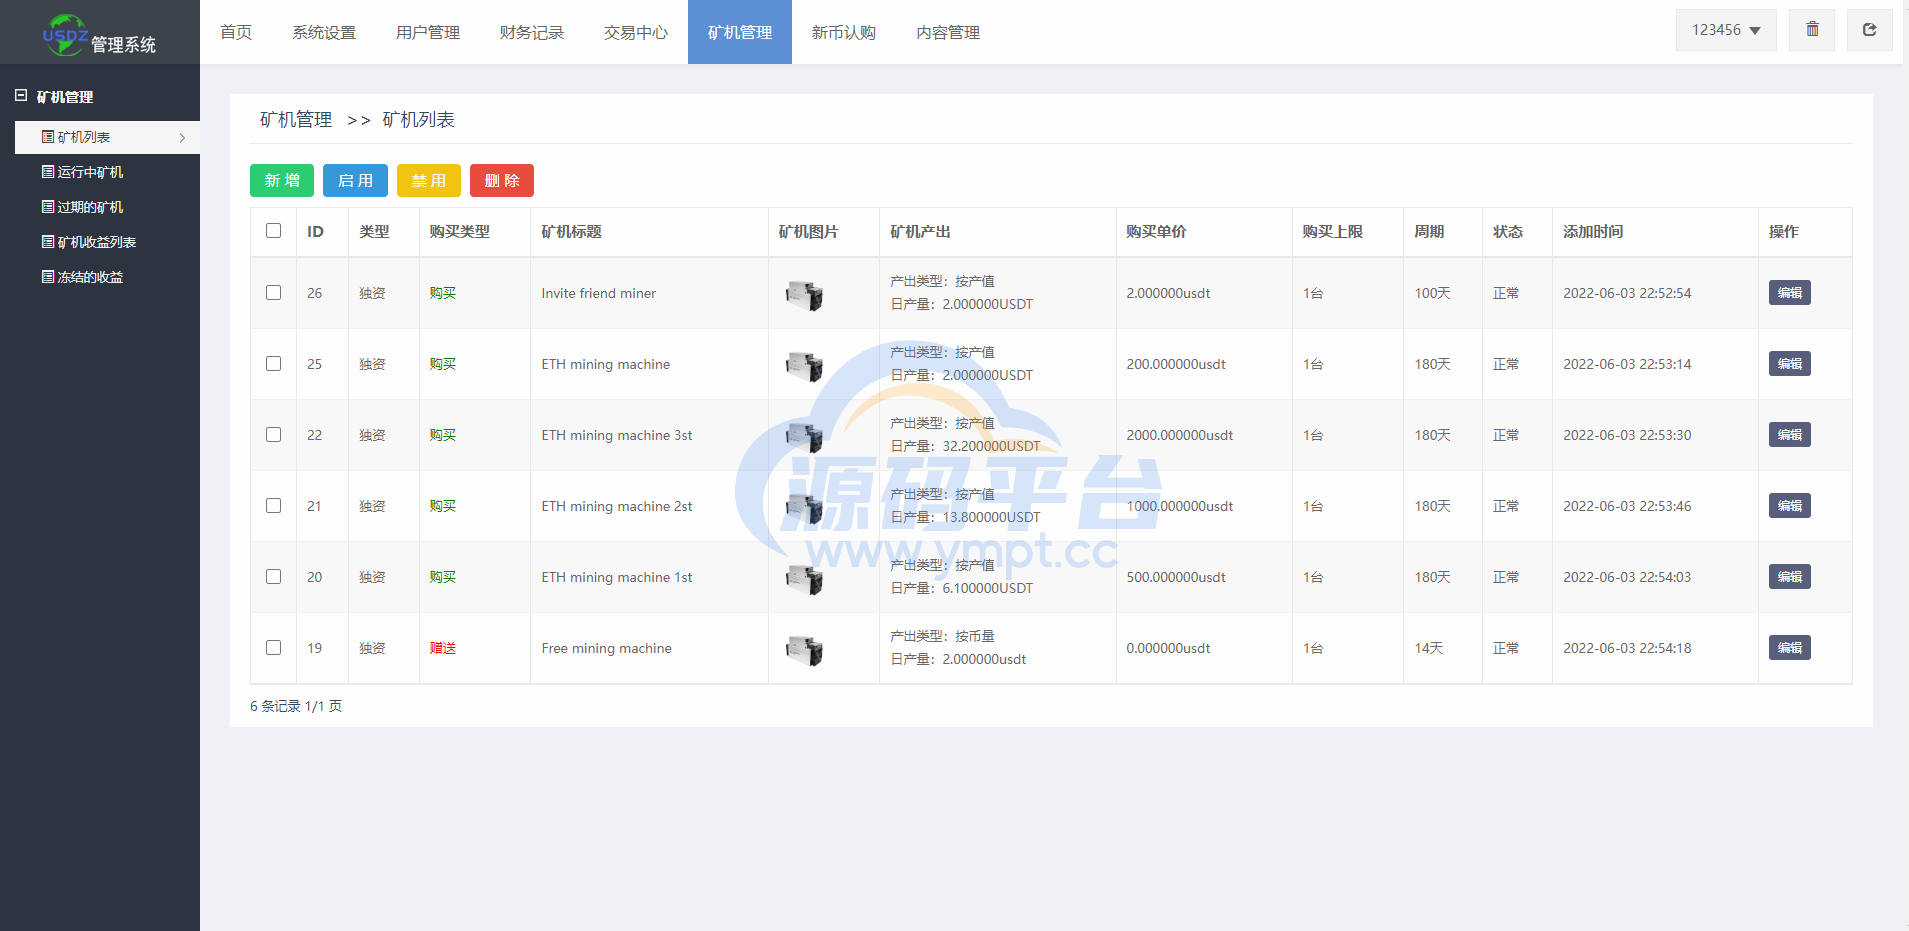Toggle the select-all checkbox in table header
Screen dimensions: 1909x931
point(274,231)
